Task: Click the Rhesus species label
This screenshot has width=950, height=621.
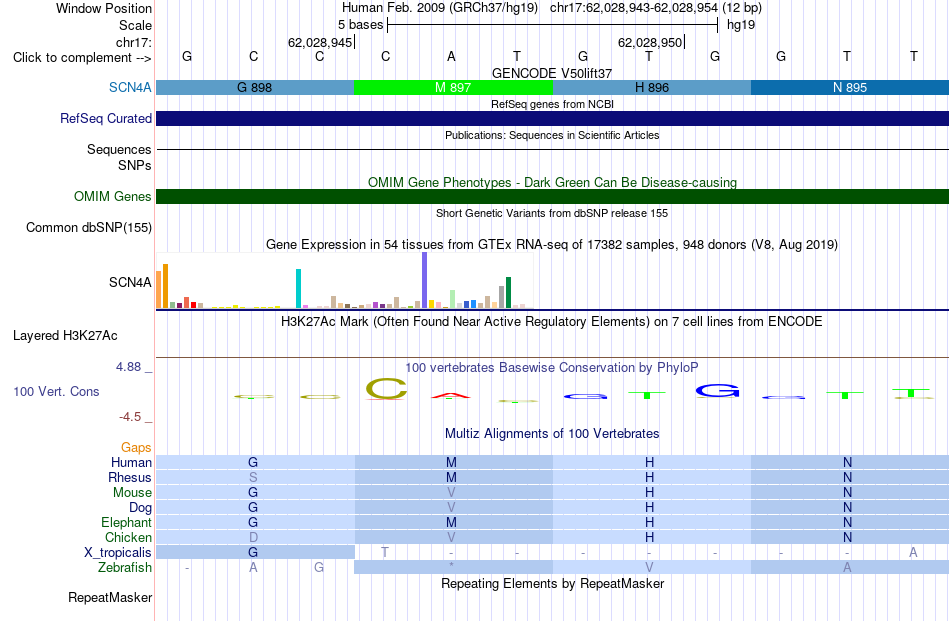Action: click(x=130, y=477)
